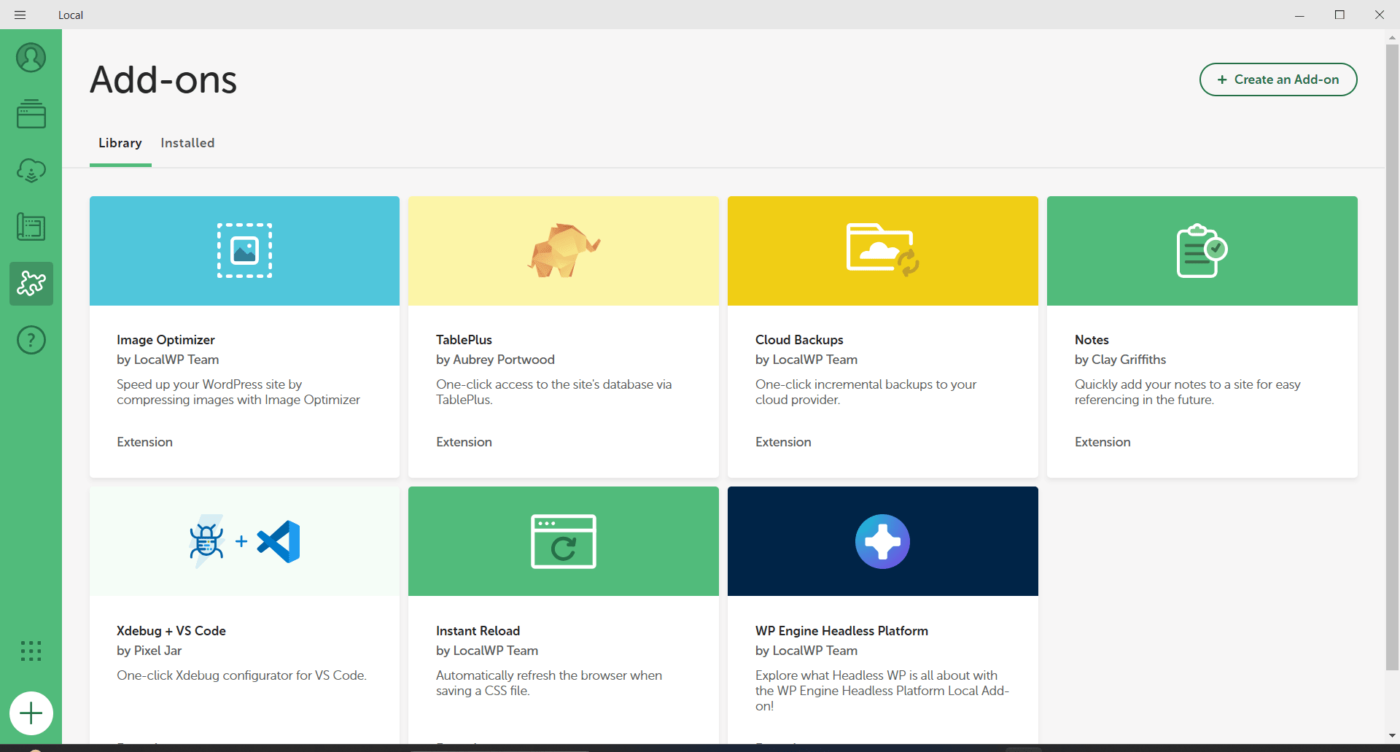Go to Local Sites icon in sidebar

pos(31,114)
